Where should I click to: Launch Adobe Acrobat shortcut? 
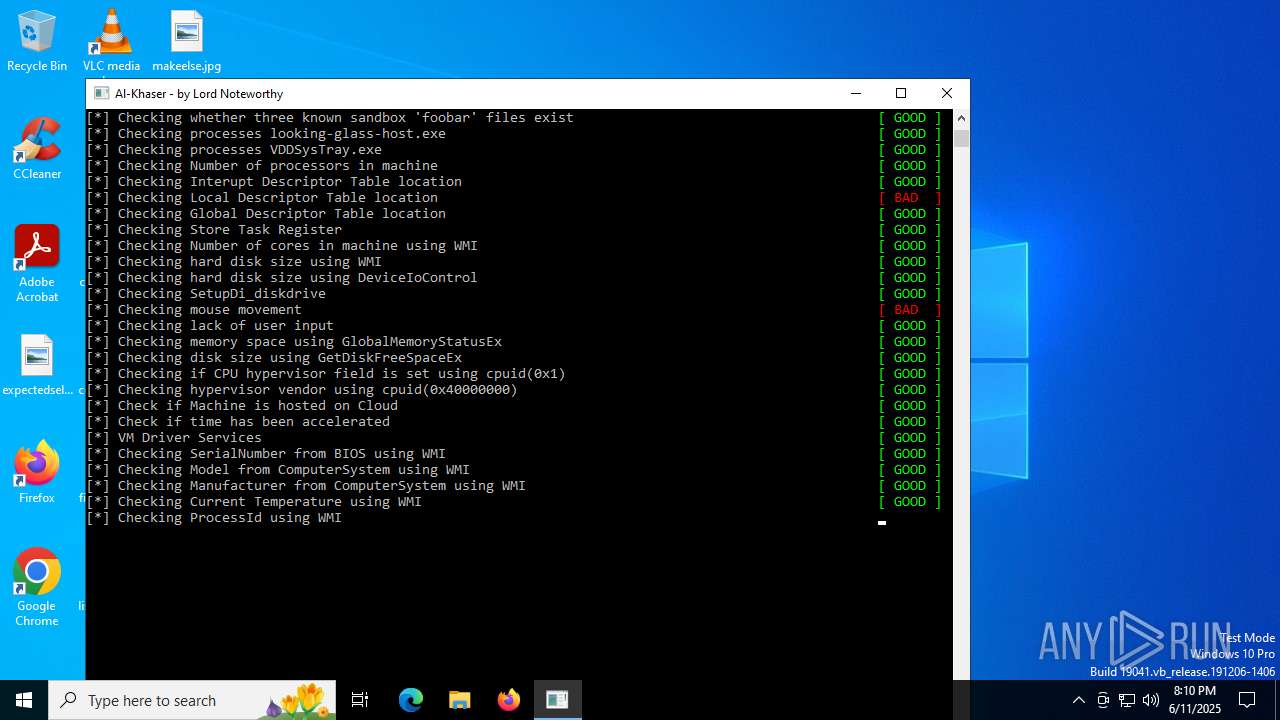[37, 264]
